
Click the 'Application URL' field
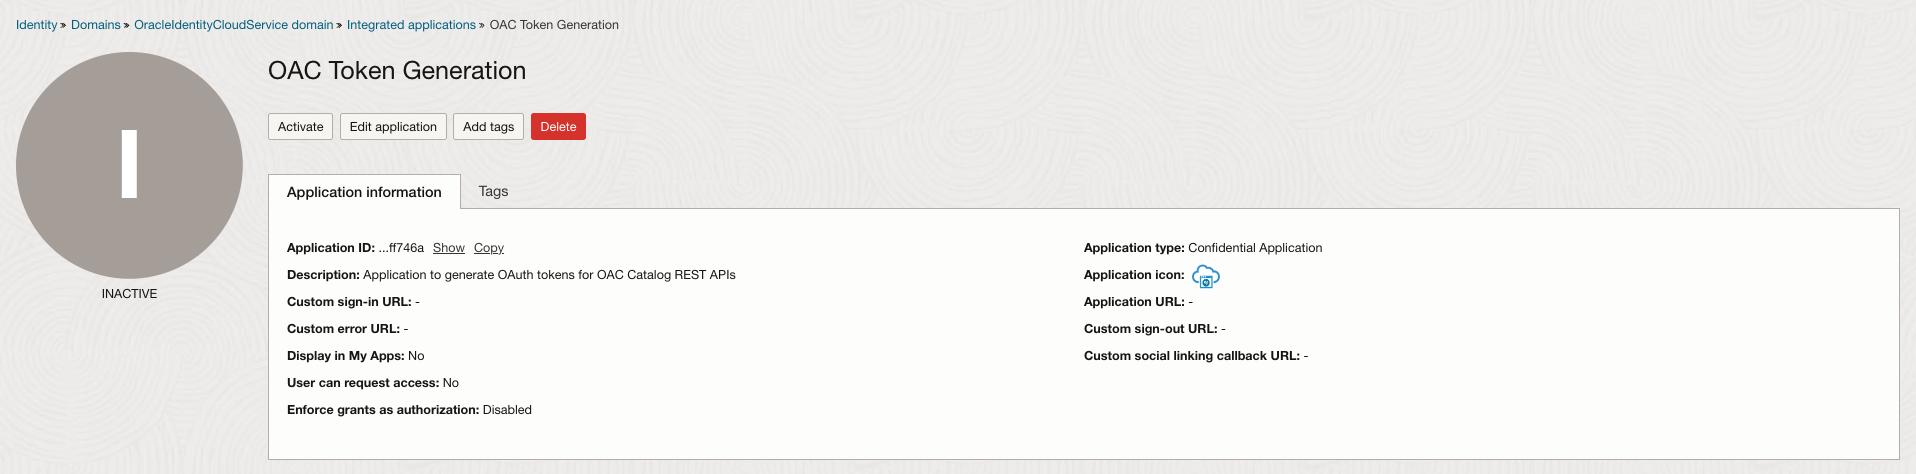pos(1138,302)
